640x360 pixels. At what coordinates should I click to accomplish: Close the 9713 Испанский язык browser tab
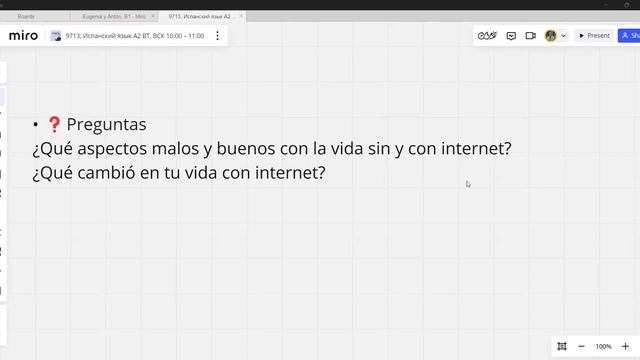[x=241, y=16]
